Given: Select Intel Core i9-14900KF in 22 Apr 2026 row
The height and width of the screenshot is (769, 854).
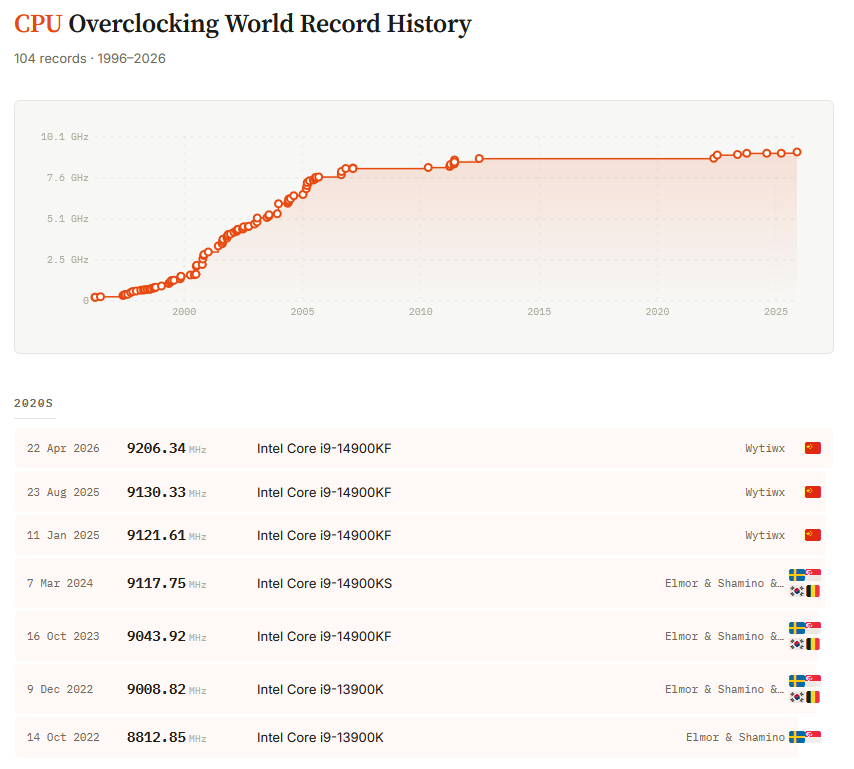Looking at the screenshot, I should pyautogui.click(x=324, y=448).
